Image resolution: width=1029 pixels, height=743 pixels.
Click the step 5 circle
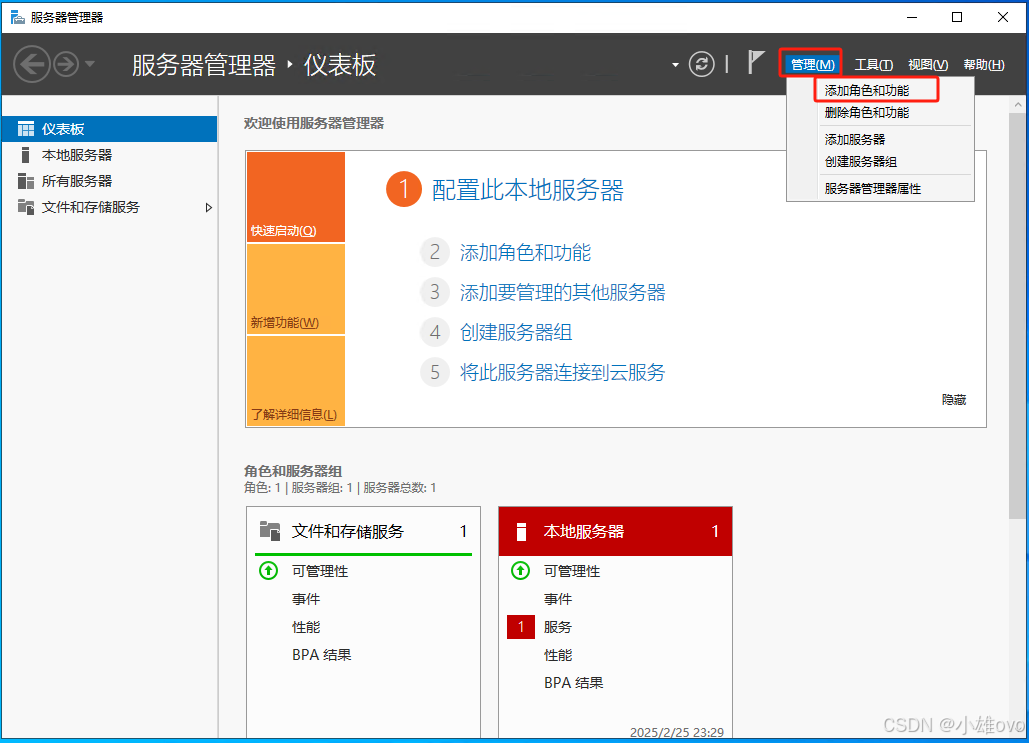(x=434, y=372)
